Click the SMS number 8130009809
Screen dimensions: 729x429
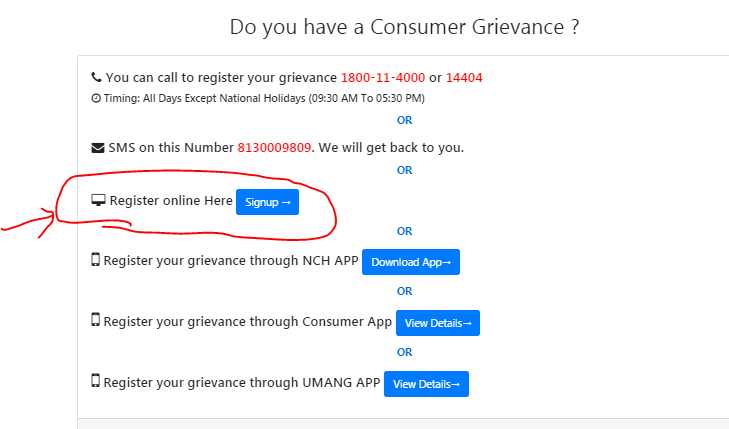click(274, 148)
